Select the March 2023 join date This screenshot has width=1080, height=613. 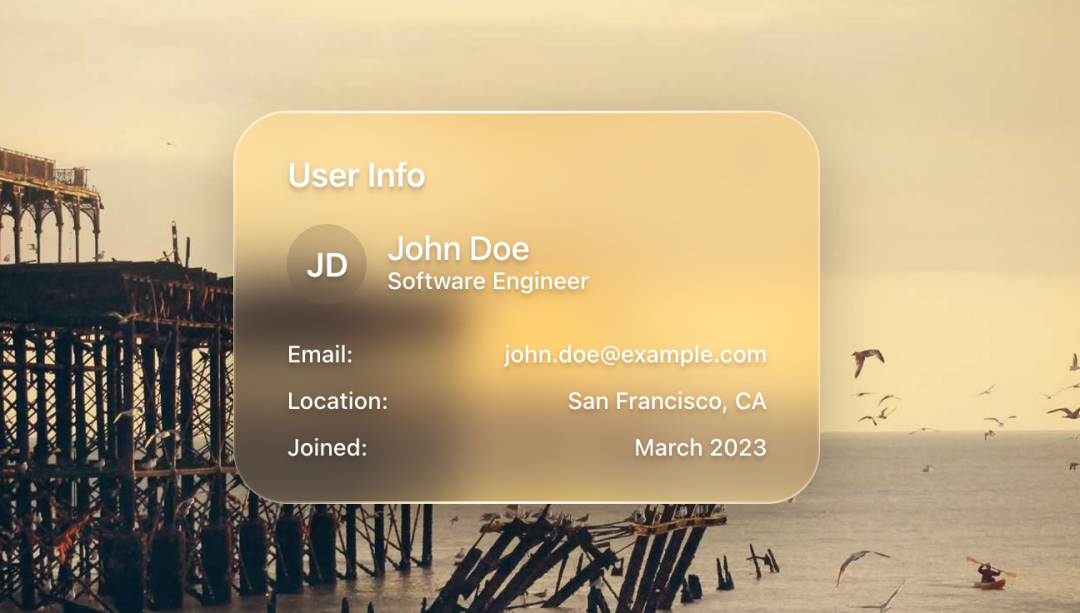click(x=700, y=448)
